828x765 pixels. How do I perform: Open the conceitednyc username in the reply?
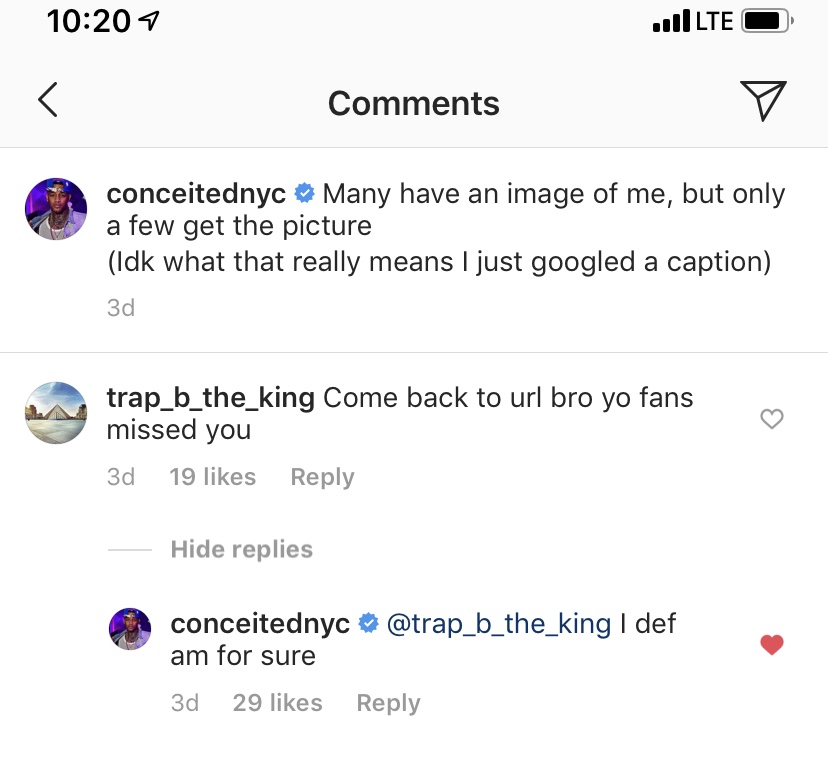pos(261,624)
